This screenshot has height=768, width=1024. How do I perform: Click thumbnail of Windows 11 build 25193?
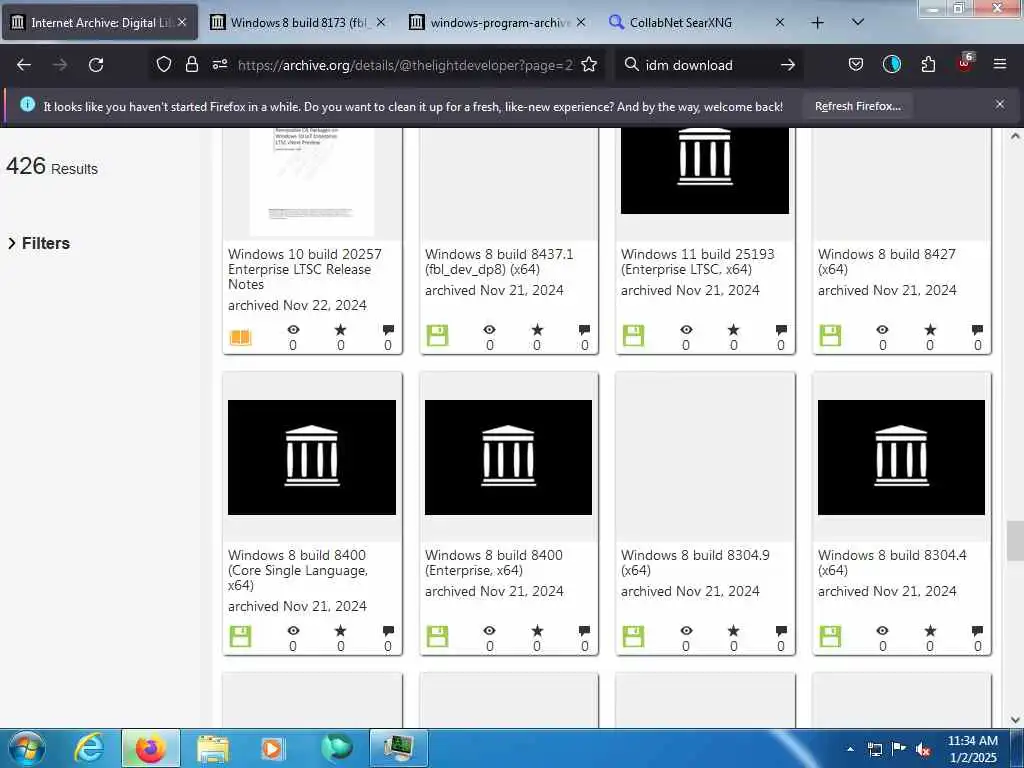coord(705,170)
